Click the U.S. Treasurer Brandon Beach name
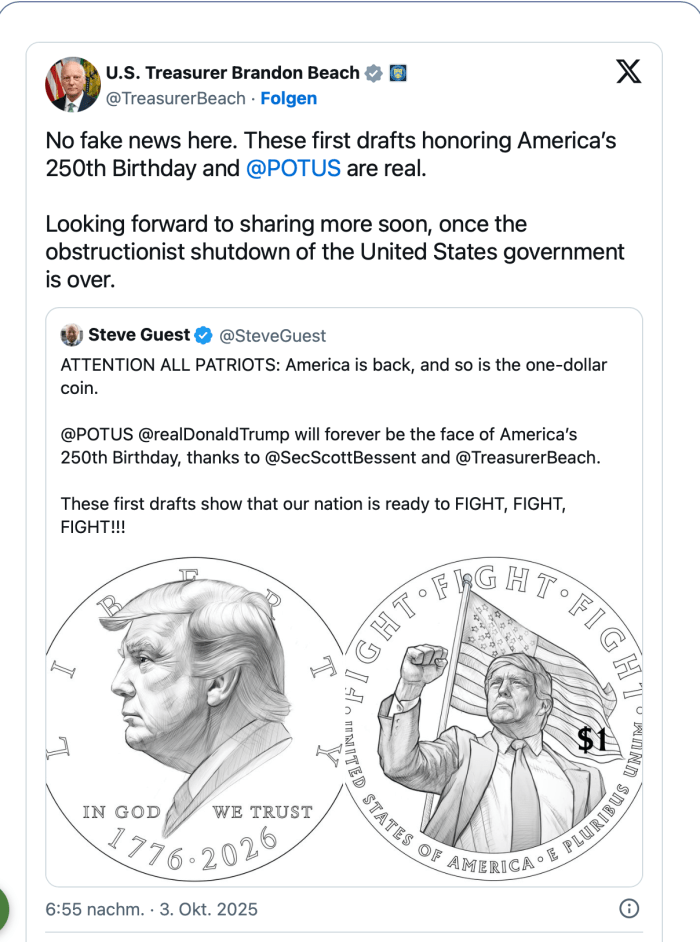The image size is (700, 942). pyautogui.click(x=232, y=73)
